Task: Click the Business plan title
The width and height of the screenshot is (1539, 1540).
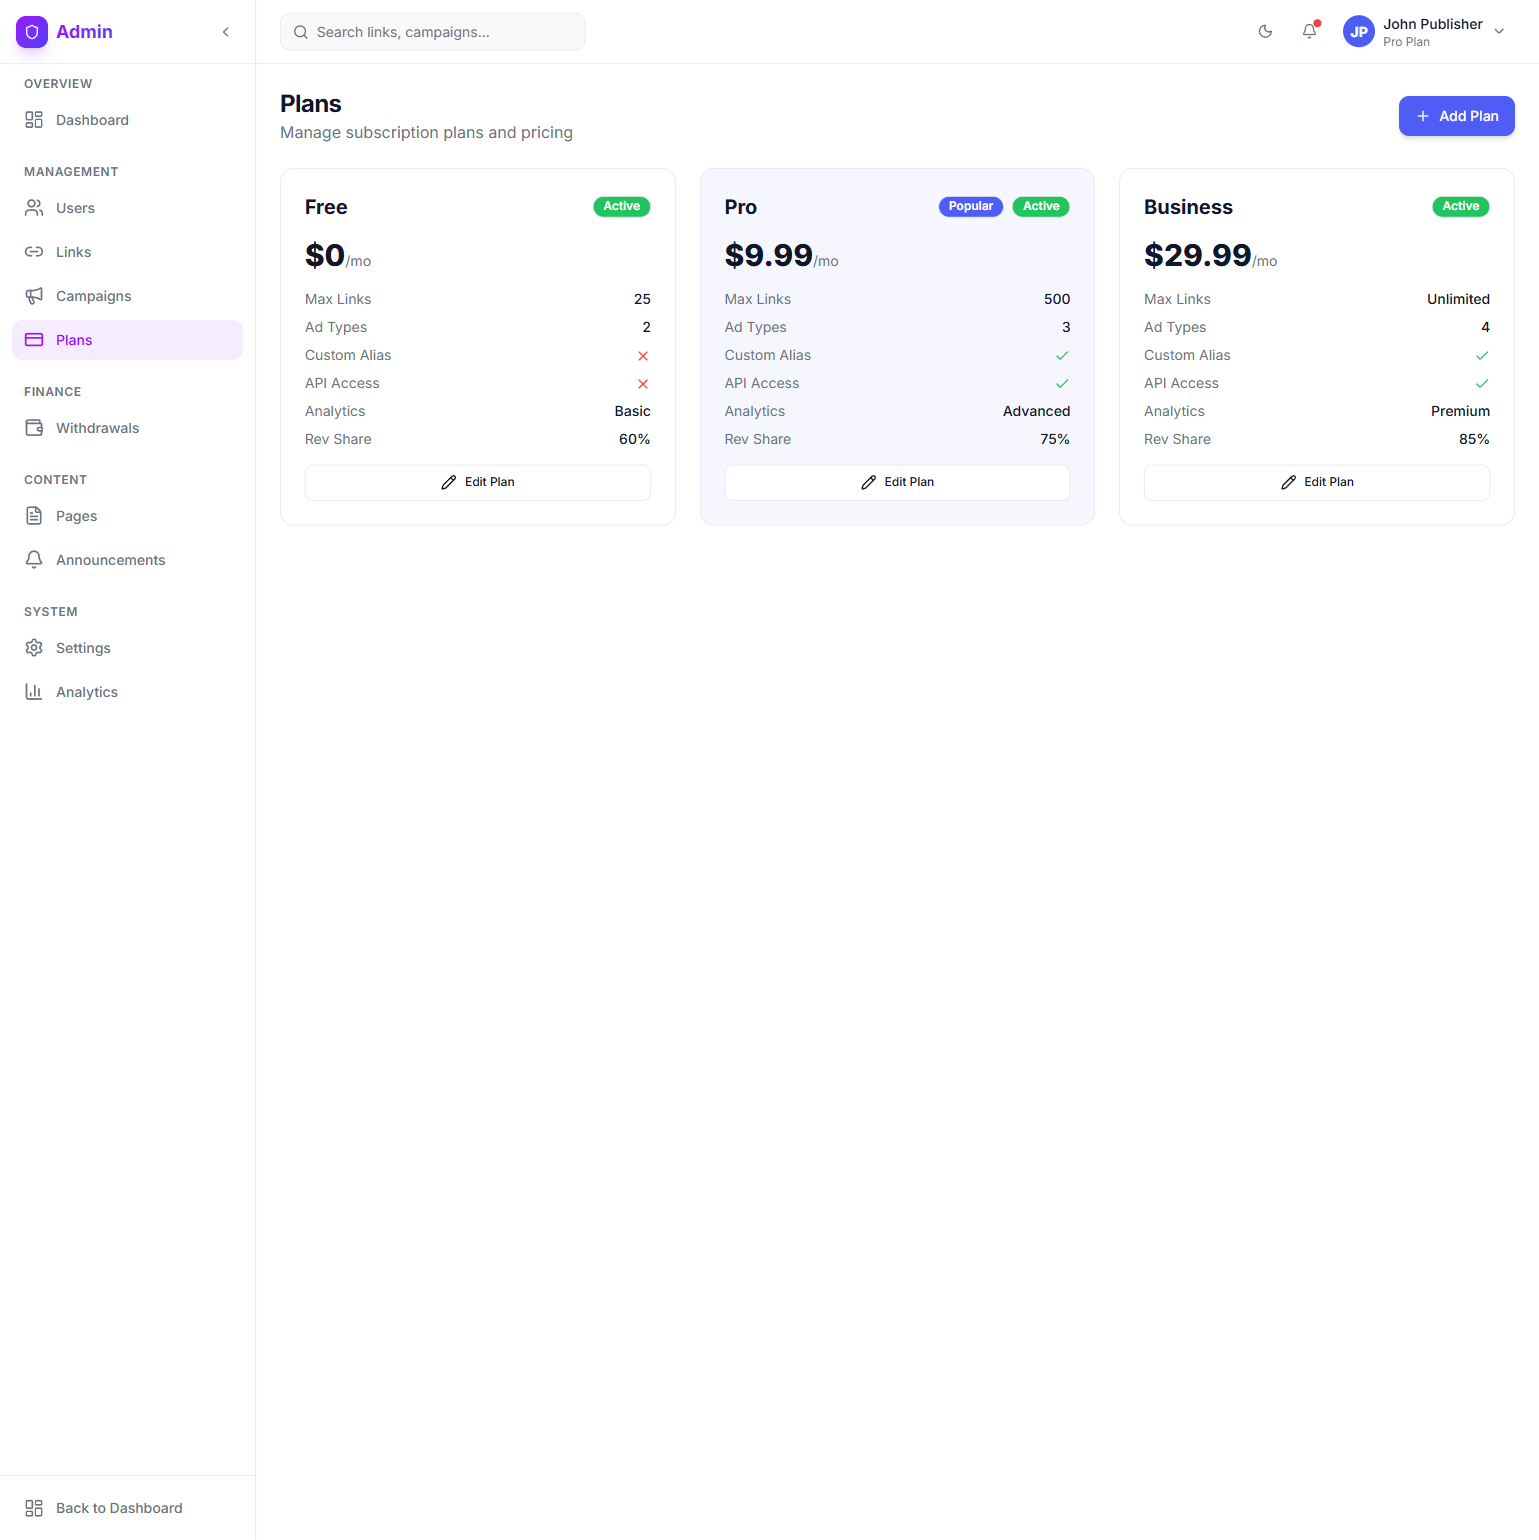Action: point(1188,207)
